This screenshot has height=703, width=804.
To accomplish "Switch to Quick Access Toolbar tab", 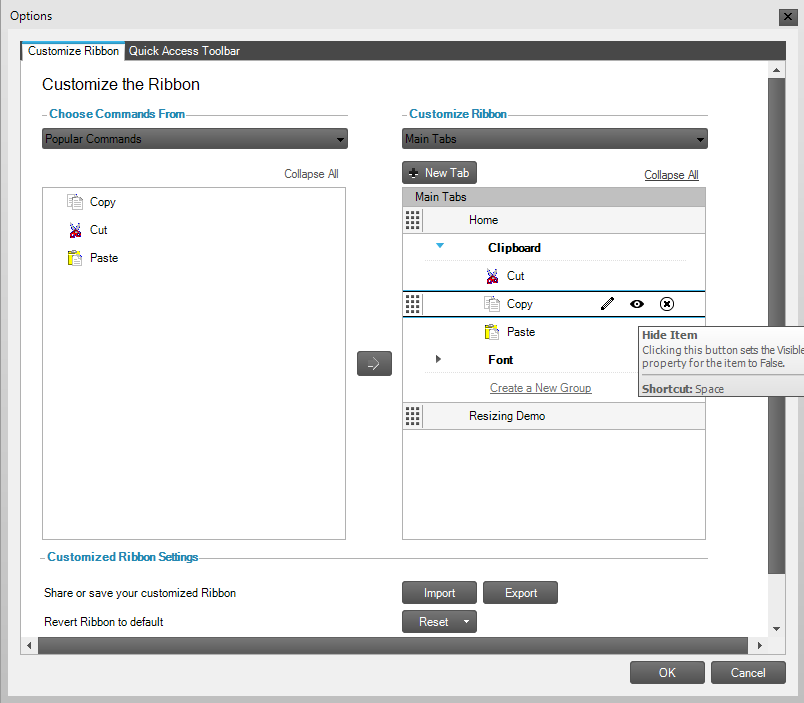I will tap(184, 51).
